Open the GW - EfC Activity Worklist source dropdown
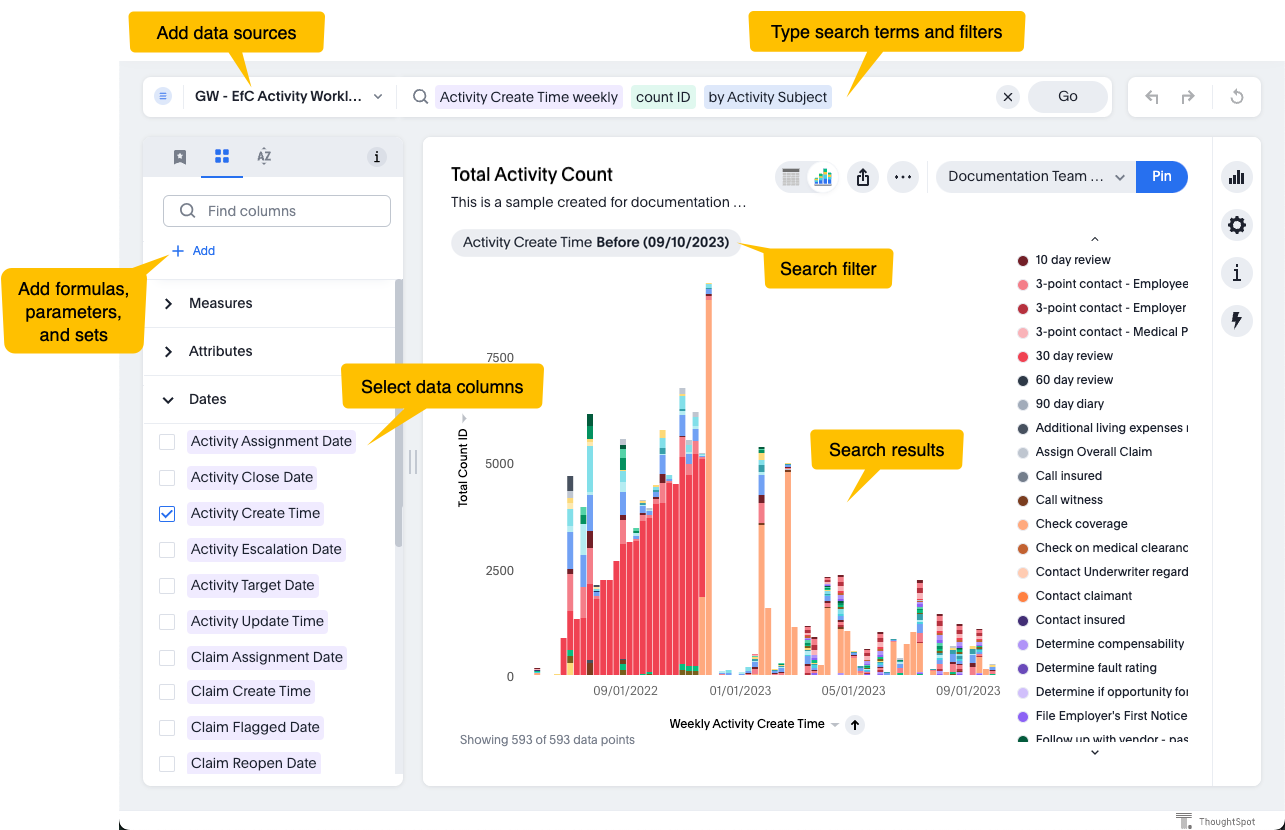Image resolution: width=1285 pixels, height=830 pixels. coord(378,96)
